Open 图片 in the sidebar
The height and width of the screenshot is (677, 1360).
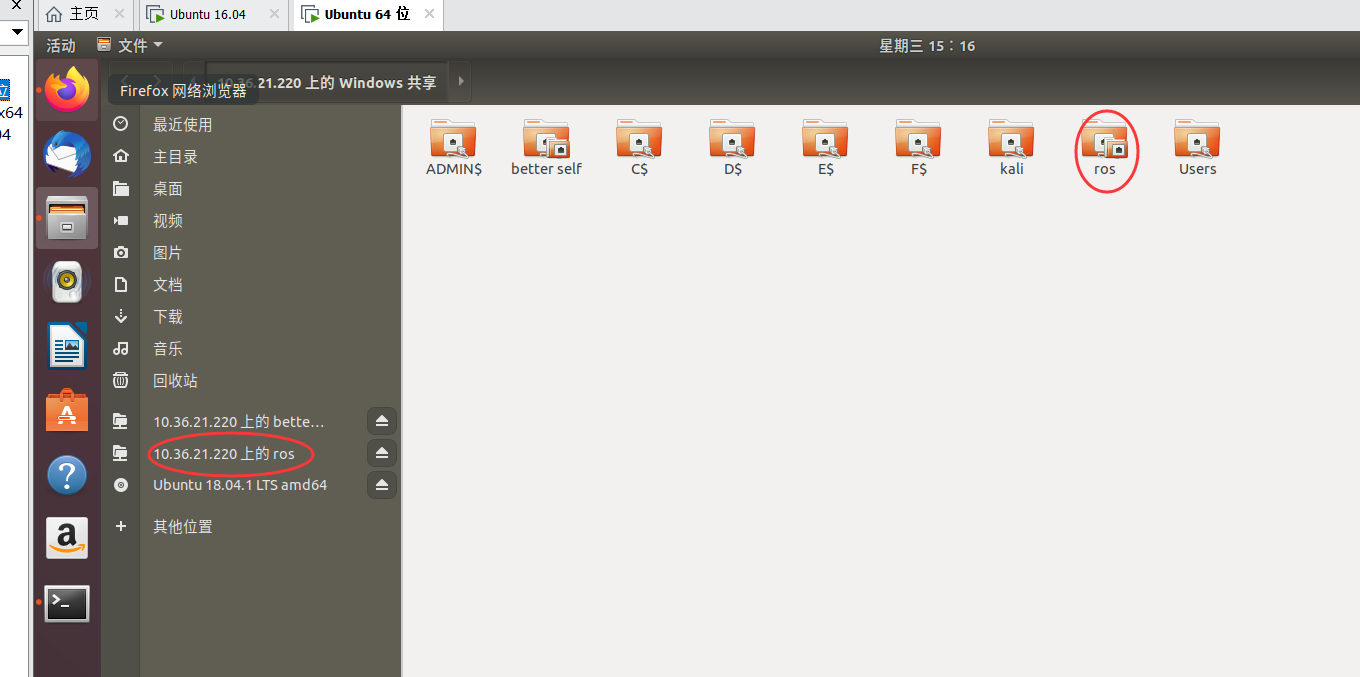[x=250, y=252]
